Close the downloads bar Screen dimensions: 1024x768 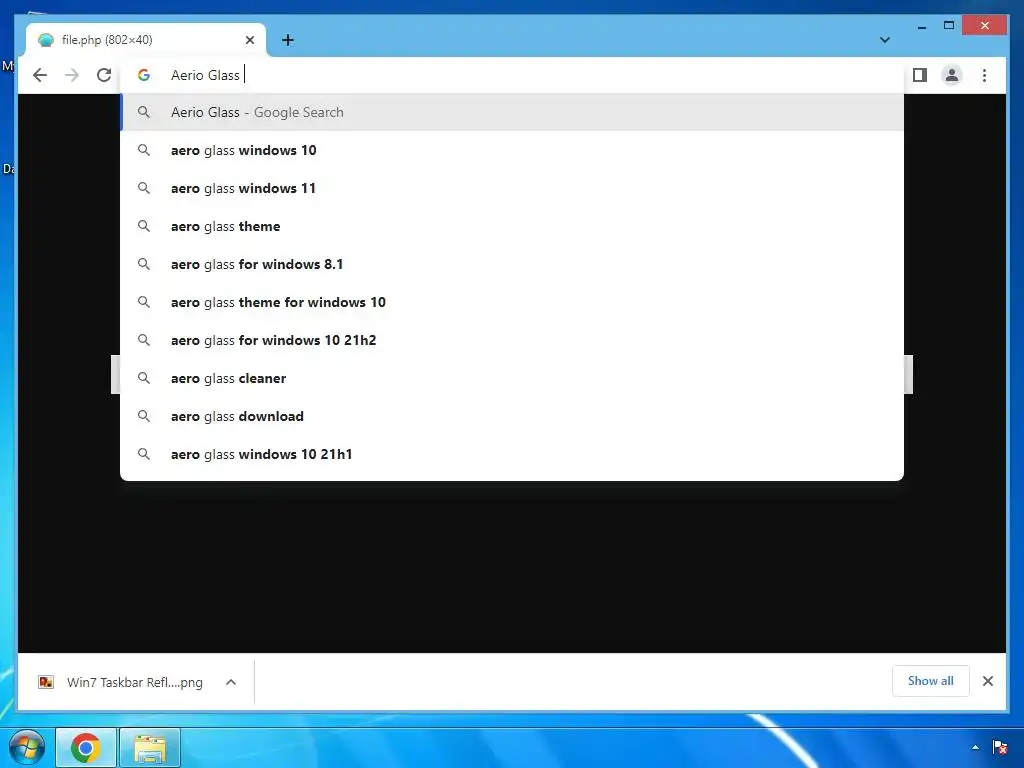coord(987,681)
